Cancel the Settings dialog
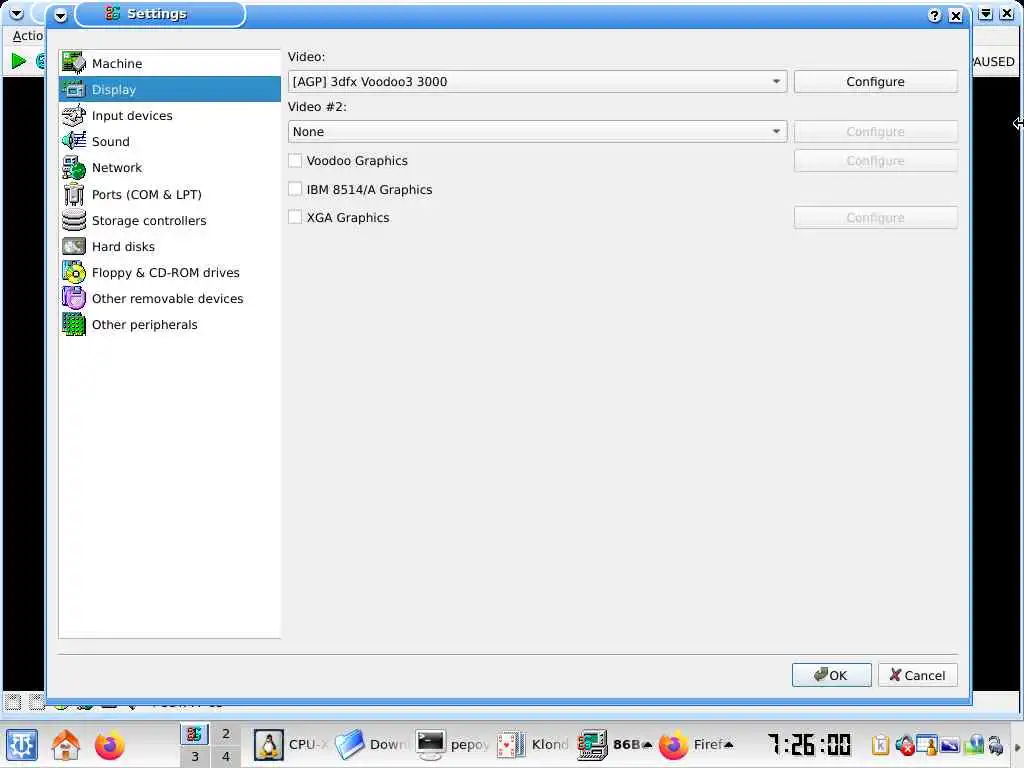 pos(918,675)
